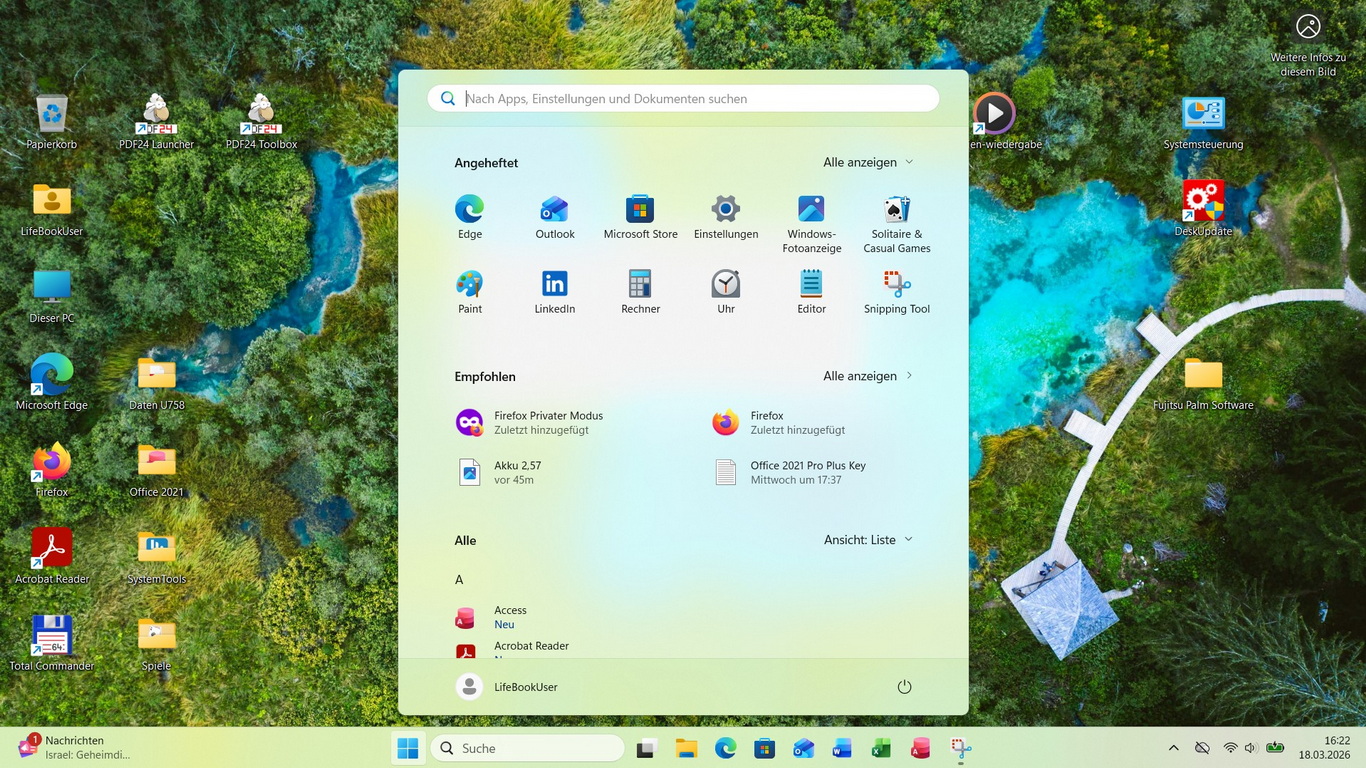Show hidden system tray icons chevron
The width and height of the screenshot is (1366, 768).
click(1173, 748)
